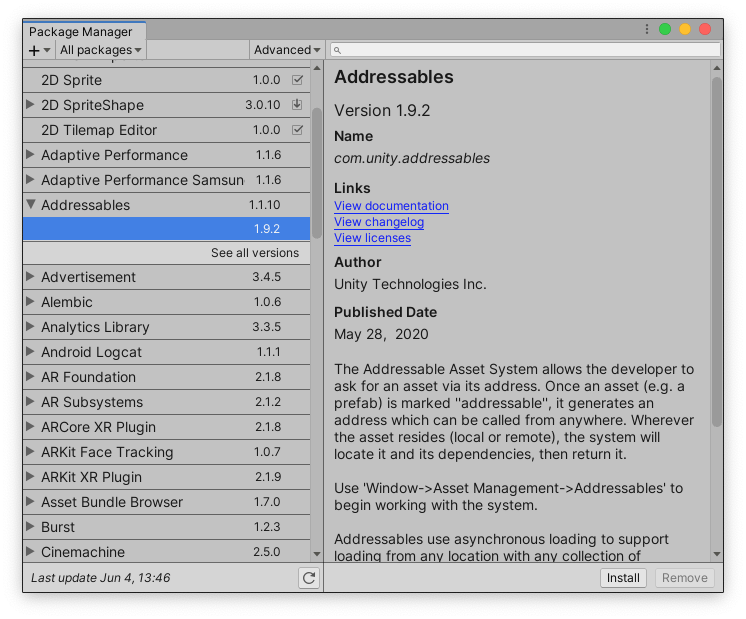Expand the Analytics Library arrow
The width and height of the screenshot is (746, 619).
[x=30, y=326]
